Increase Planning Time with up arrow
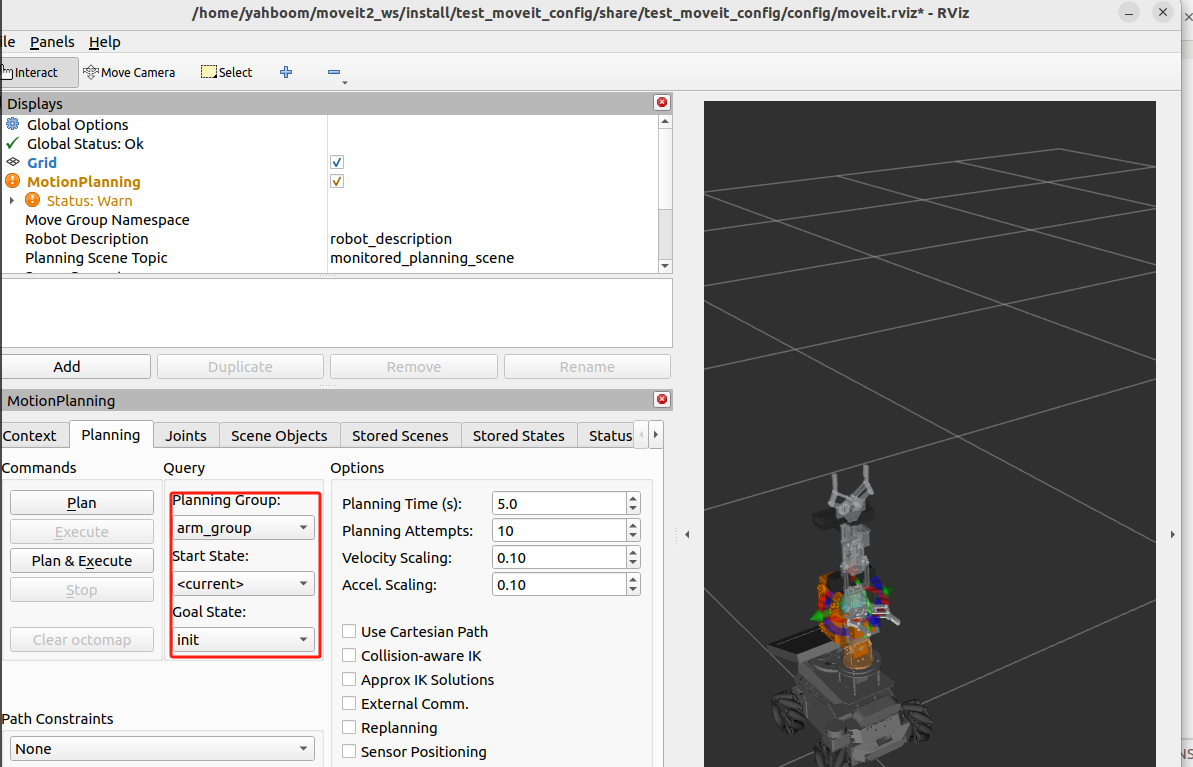Viewport: 1193px width, 767px height. (633, 498)
